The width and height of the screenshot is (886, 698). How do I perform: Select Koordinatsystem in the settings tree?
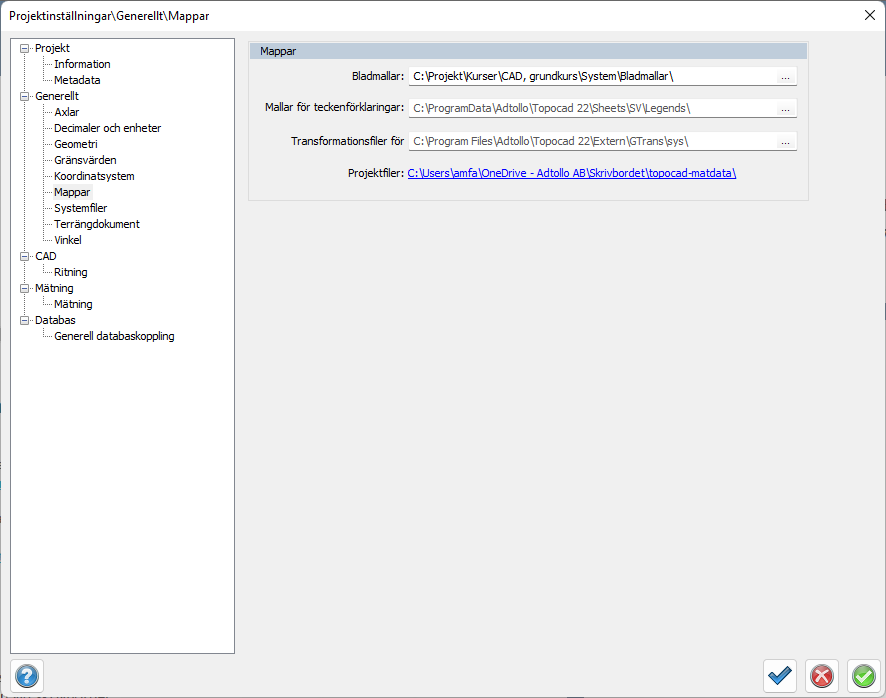pos(94,176)
